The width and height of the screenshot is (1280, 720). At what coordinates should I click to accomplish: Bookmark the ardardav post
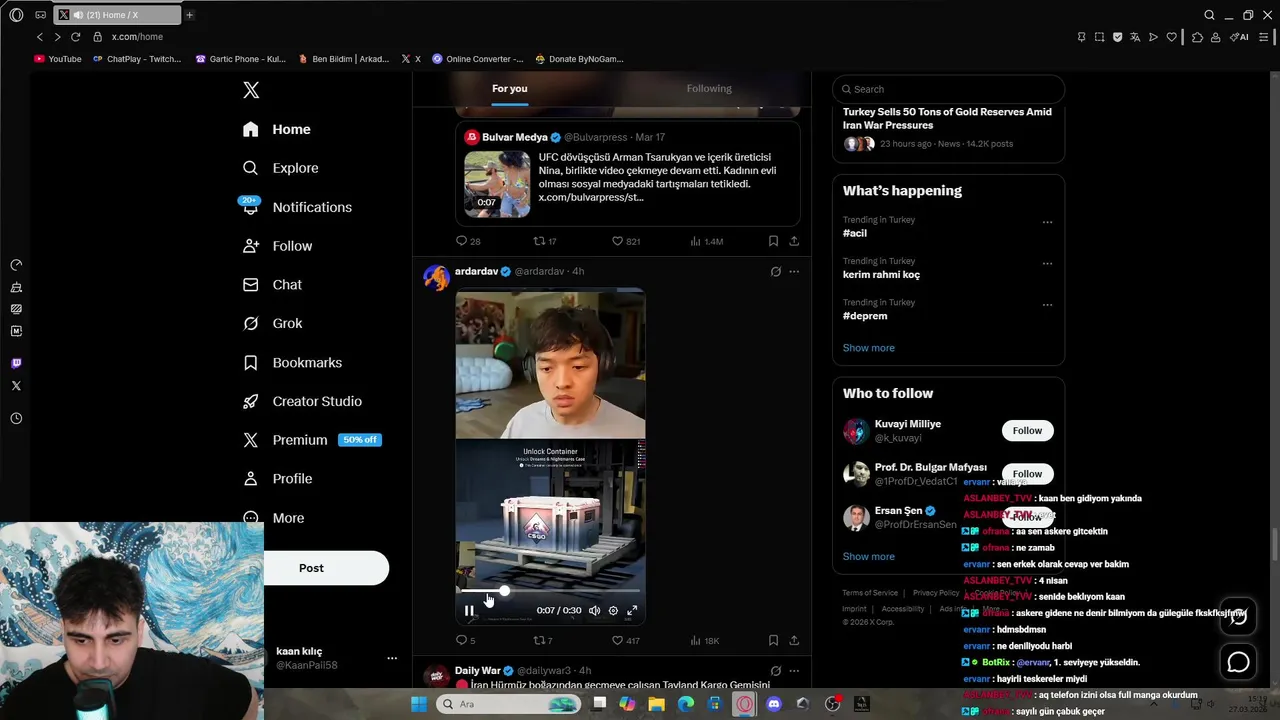pos(773,640)
